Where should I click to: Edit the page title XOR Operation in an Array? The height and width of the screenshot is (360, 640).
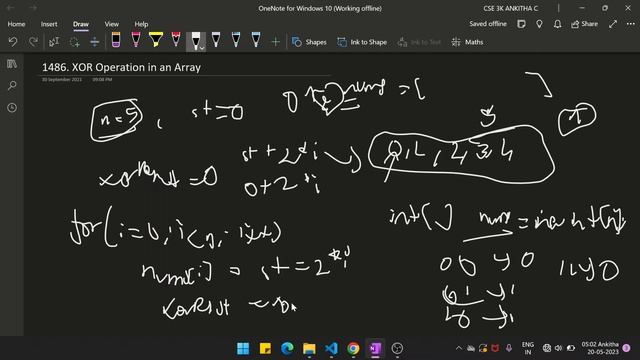click(x=122, y=67)
